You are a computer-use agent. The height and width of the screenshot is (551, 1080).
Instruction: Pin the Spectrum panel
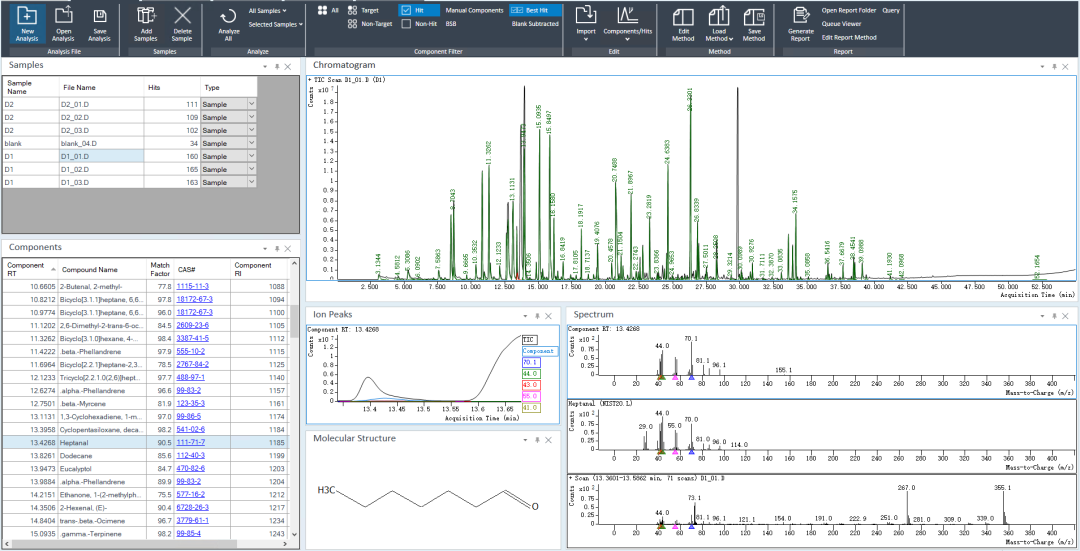pyautogui.click(x=1054, y=315)
